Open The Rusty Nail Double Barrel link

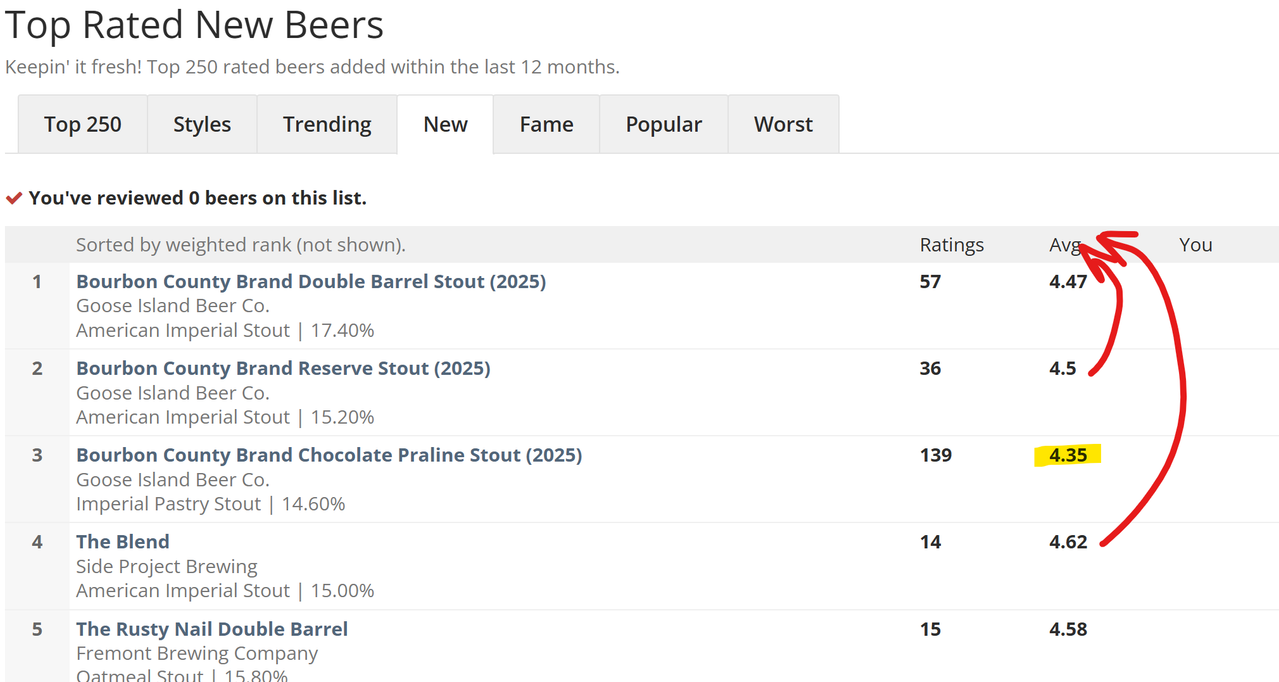click(x=212, y=629)
